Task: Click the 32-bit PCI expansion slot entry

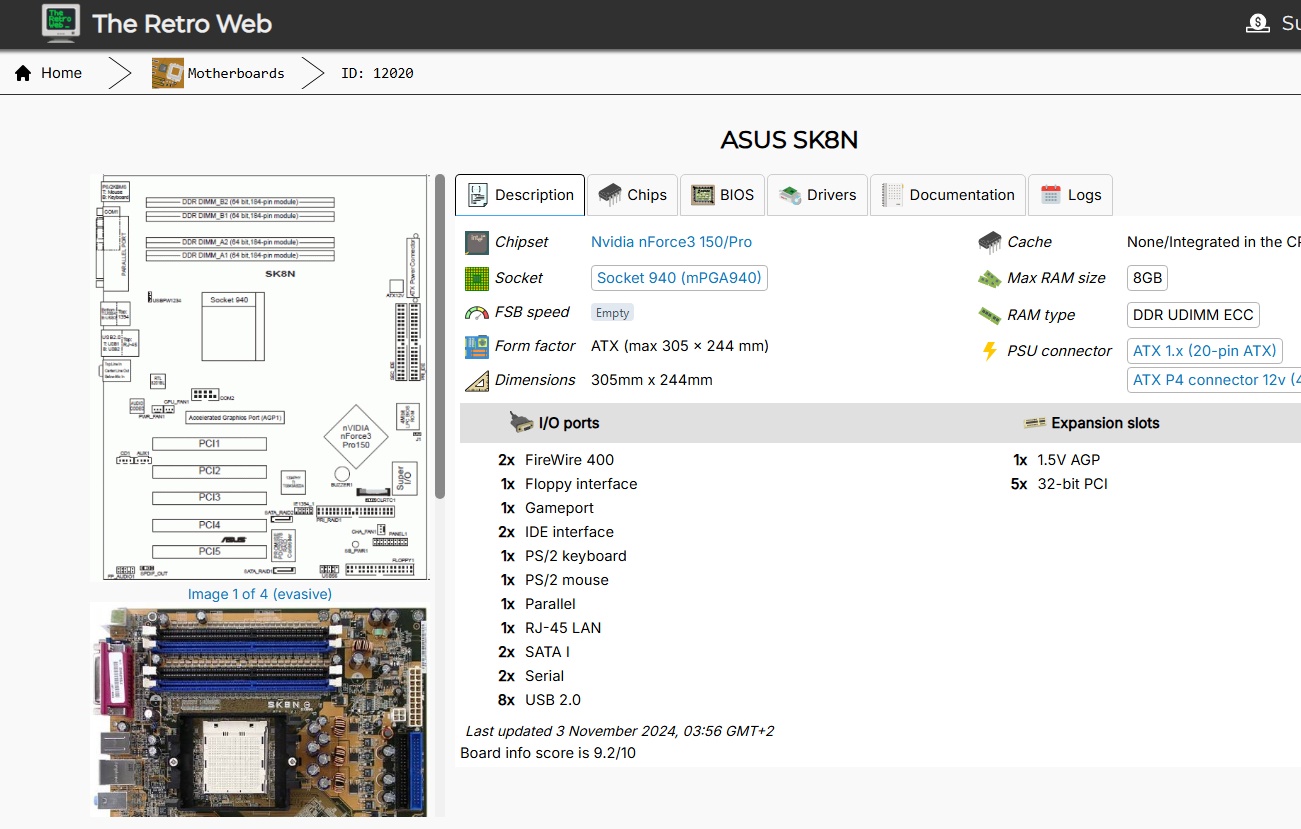Action: click(x=1059, y=484)
